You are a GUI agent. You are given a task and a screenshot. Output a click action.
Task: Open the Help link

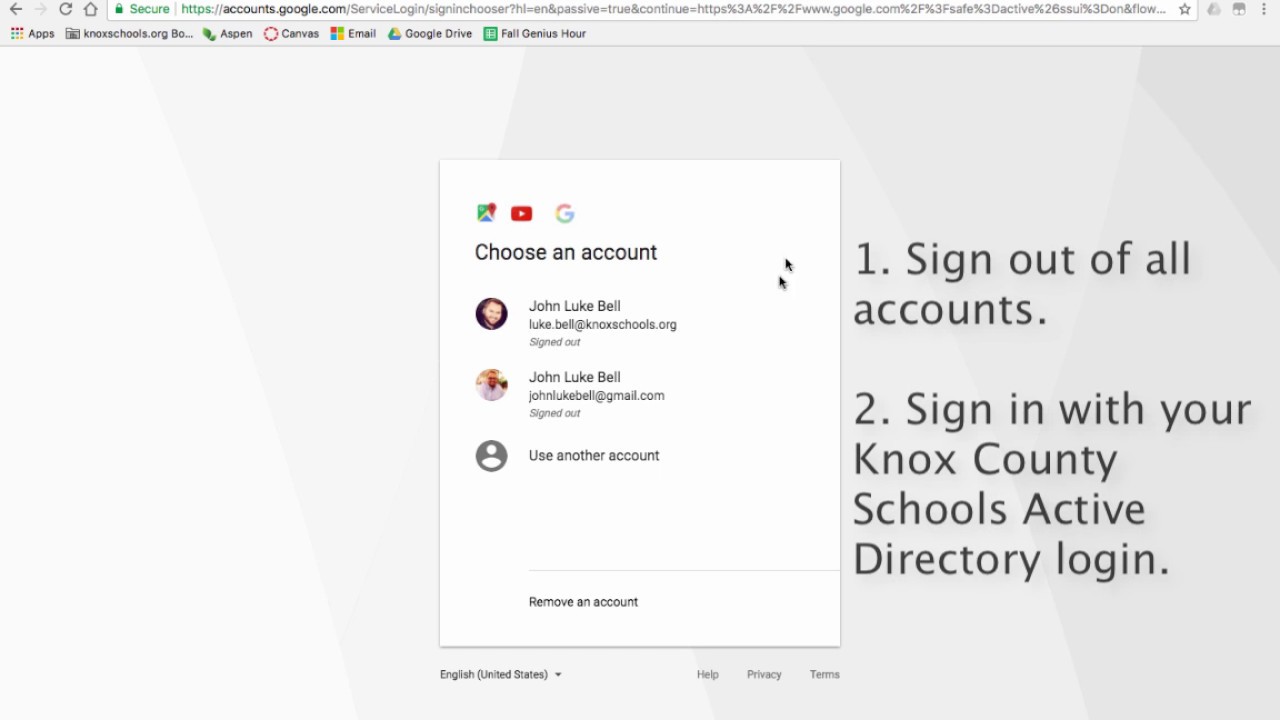(x=708, y=674)
